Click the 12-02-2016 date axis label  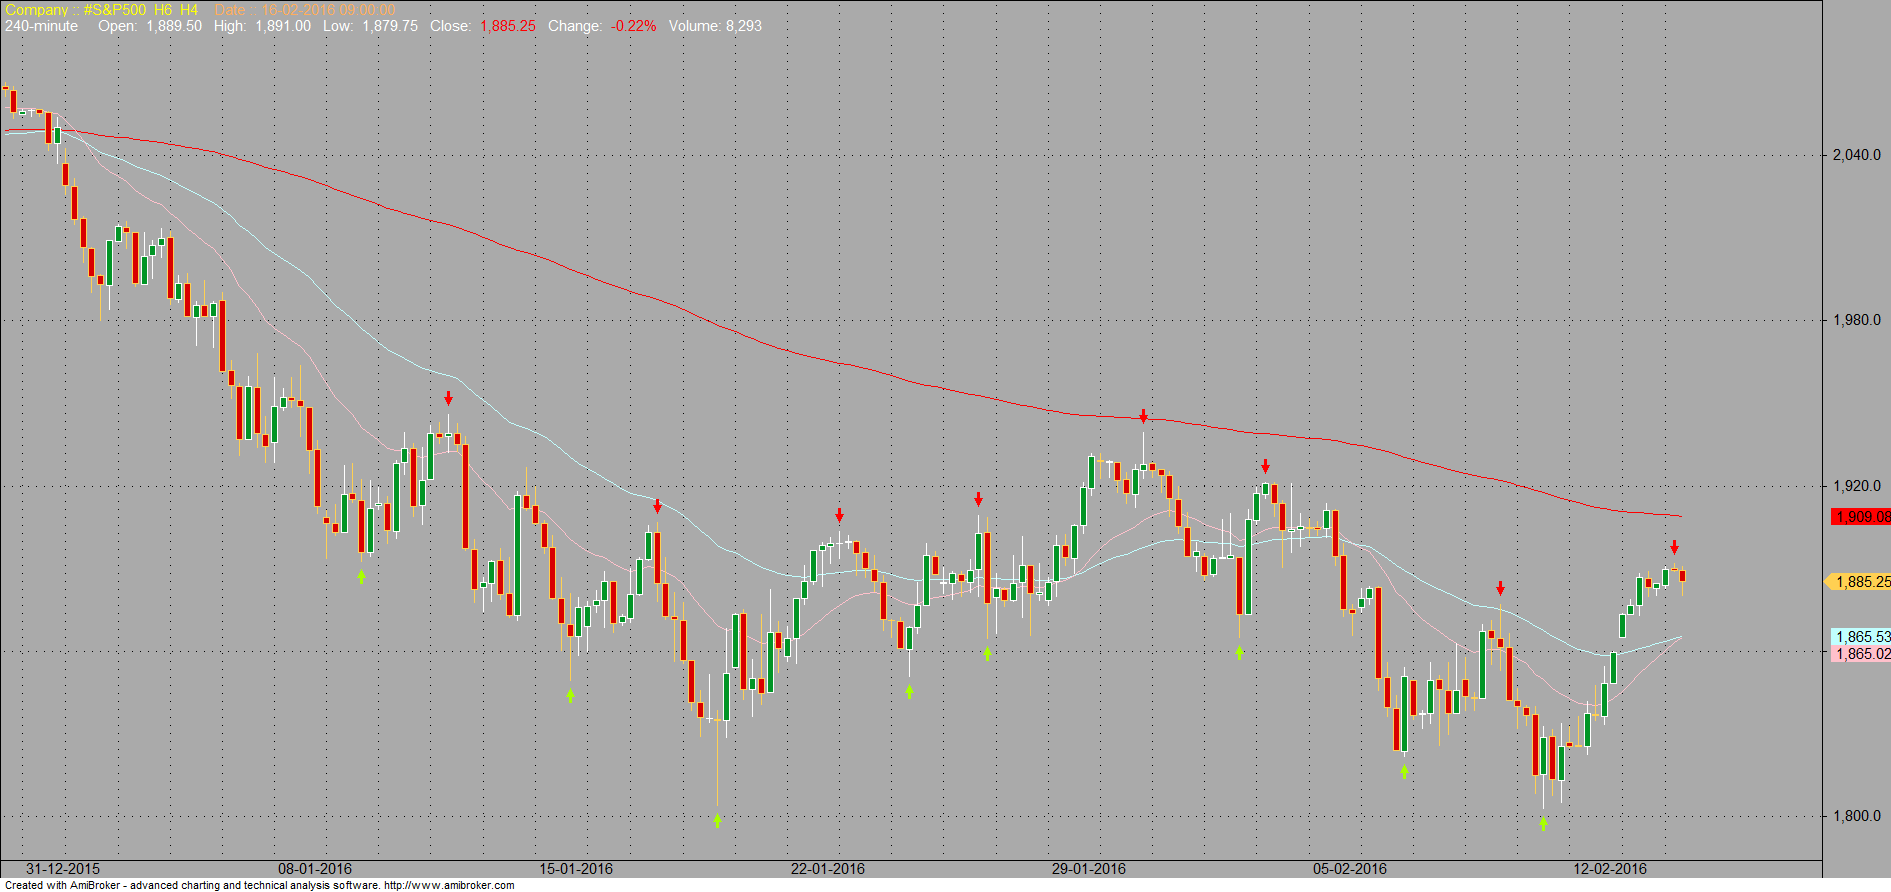coord(1610,869)
